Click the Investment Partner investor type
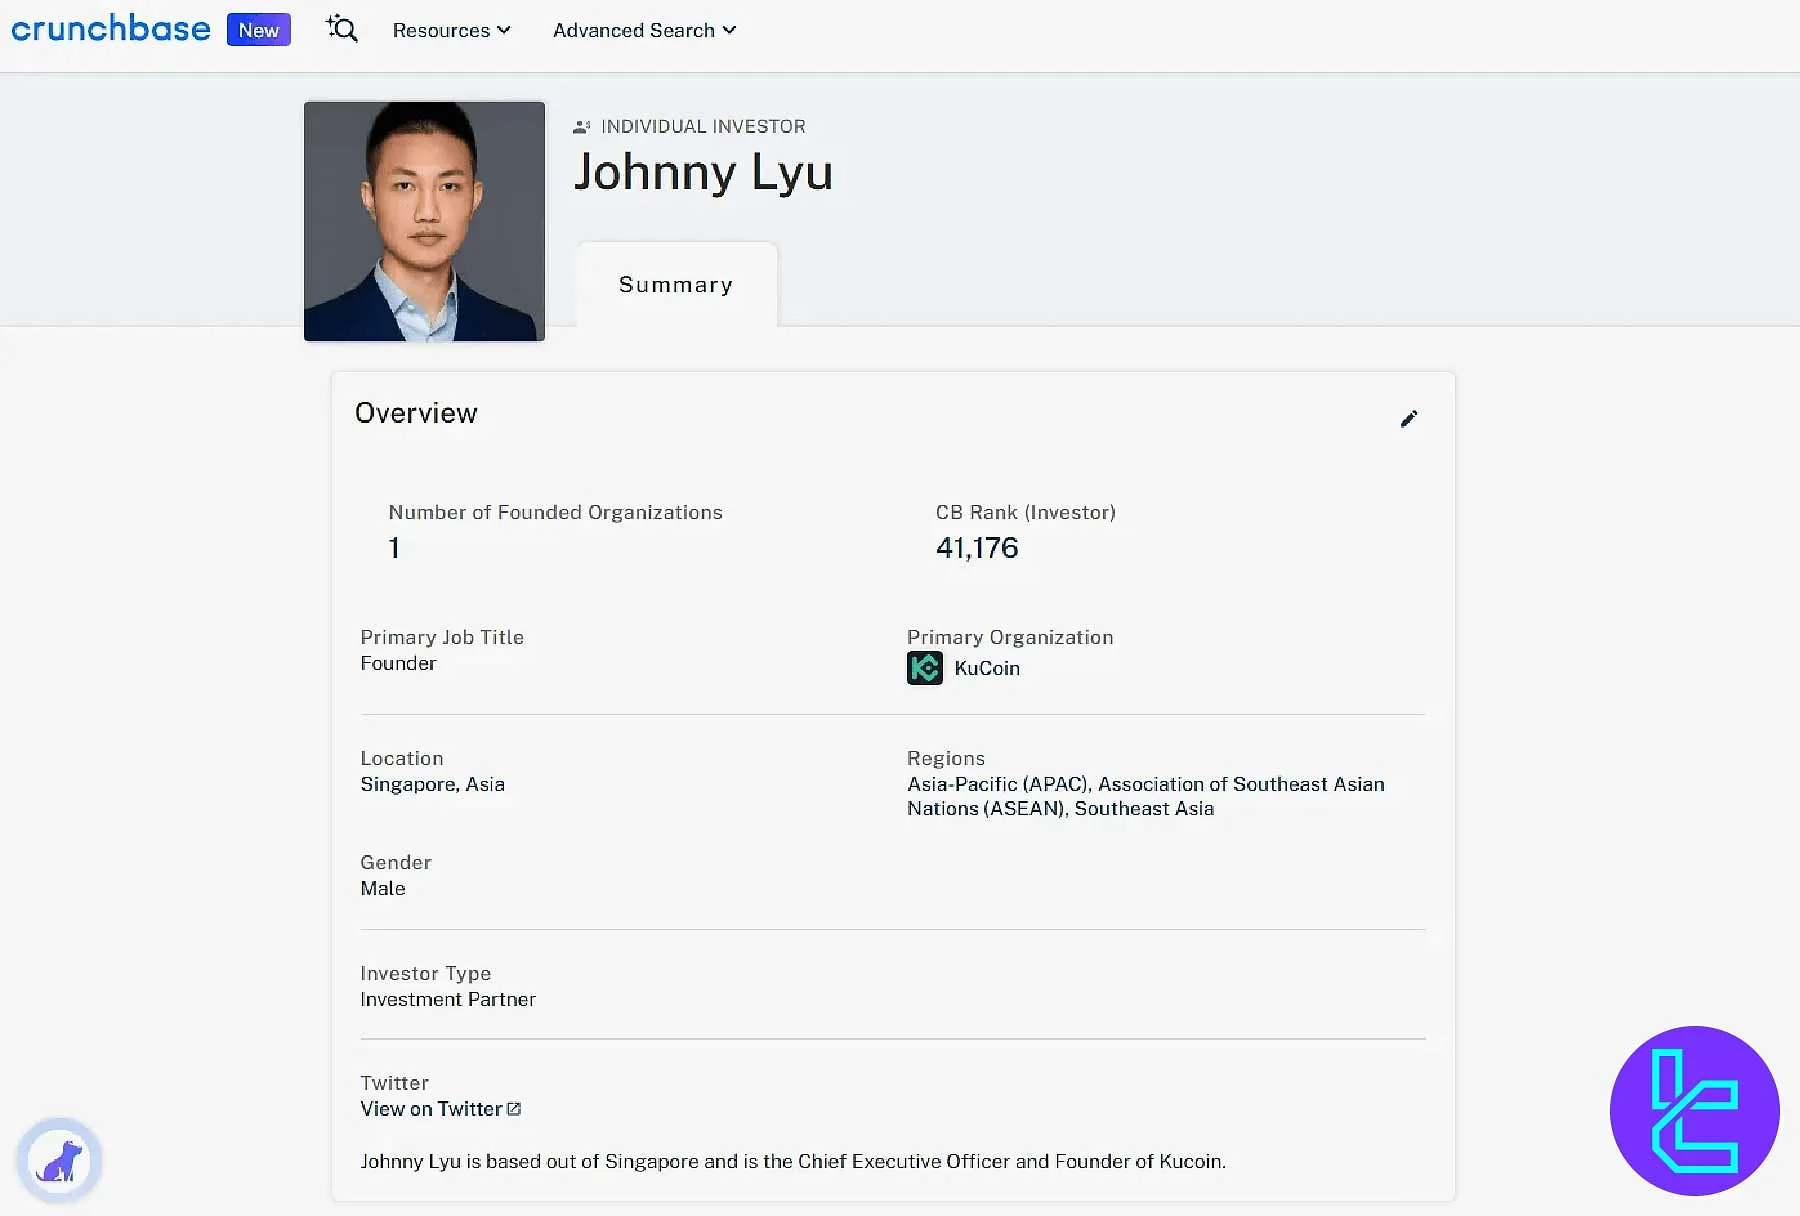This screenshot has width=1800, height=1216. [x=447, y=999]
